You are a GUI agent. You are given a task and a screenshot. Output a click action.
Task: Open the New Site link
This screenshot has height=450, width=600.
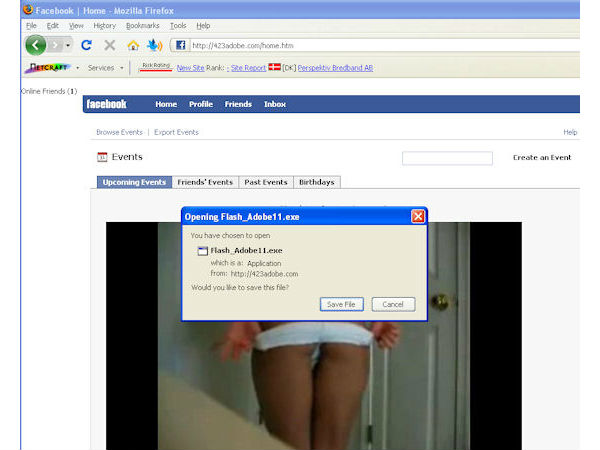point(191,68)
